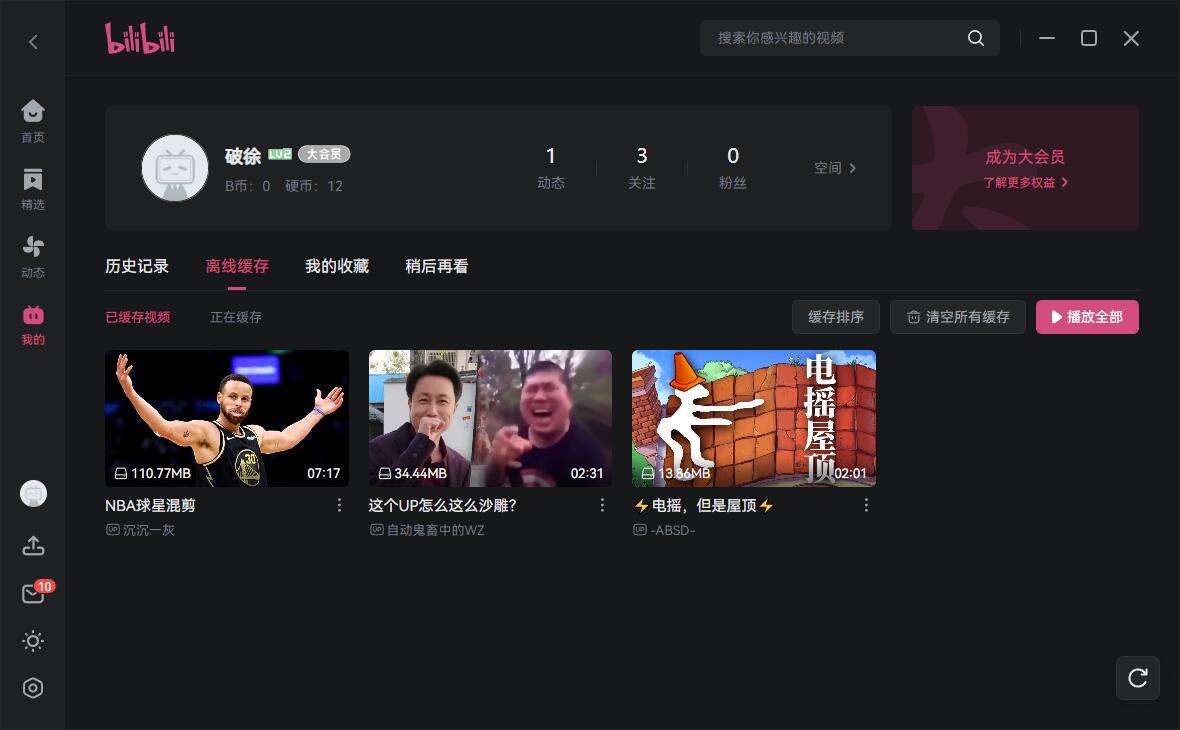The image size is (1180, 730).
Task: Toggle the theme with the sun icon
Action: tap(33, 641)
